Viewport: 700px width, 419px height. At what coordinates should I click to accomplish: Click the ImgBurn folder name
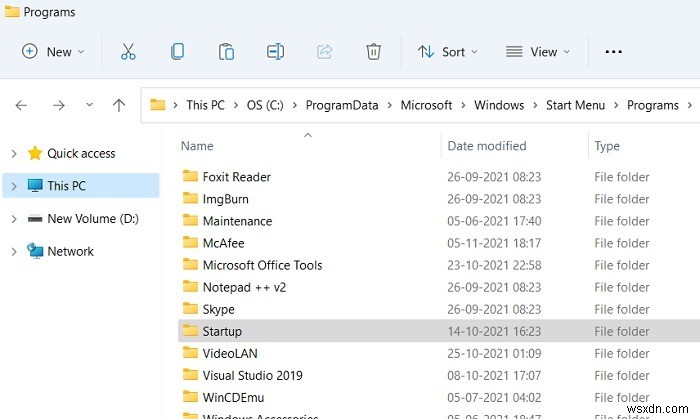(225, 199)
